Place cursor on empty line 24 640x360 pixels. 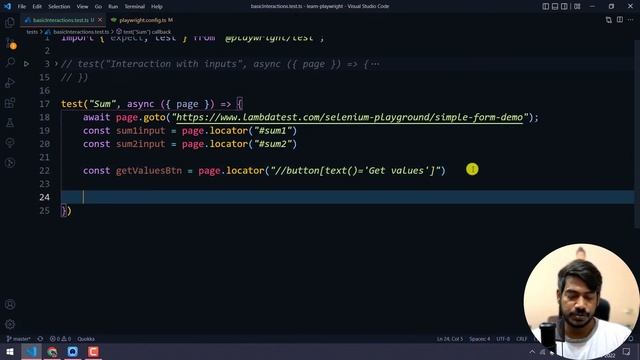coord(347,197)
